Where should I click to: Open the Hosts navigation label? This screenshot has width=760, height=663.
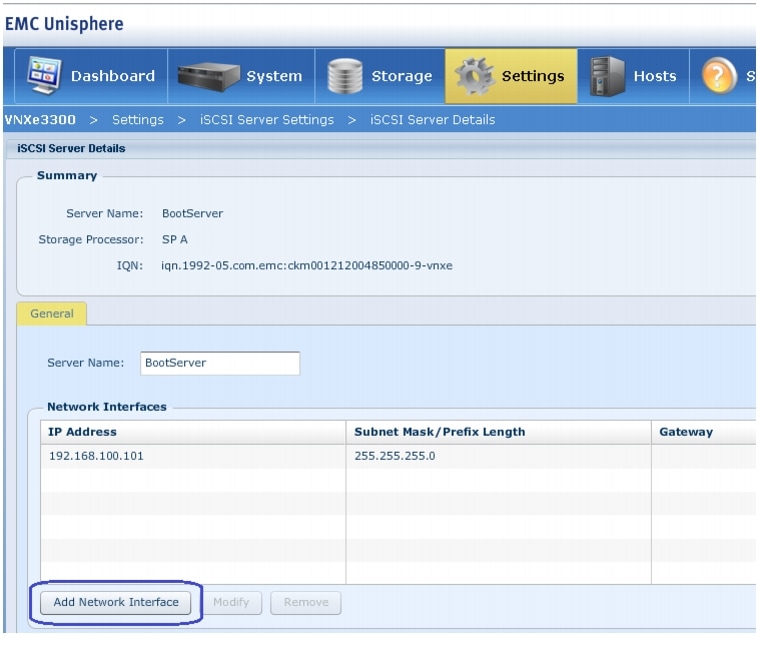point(655,76)
